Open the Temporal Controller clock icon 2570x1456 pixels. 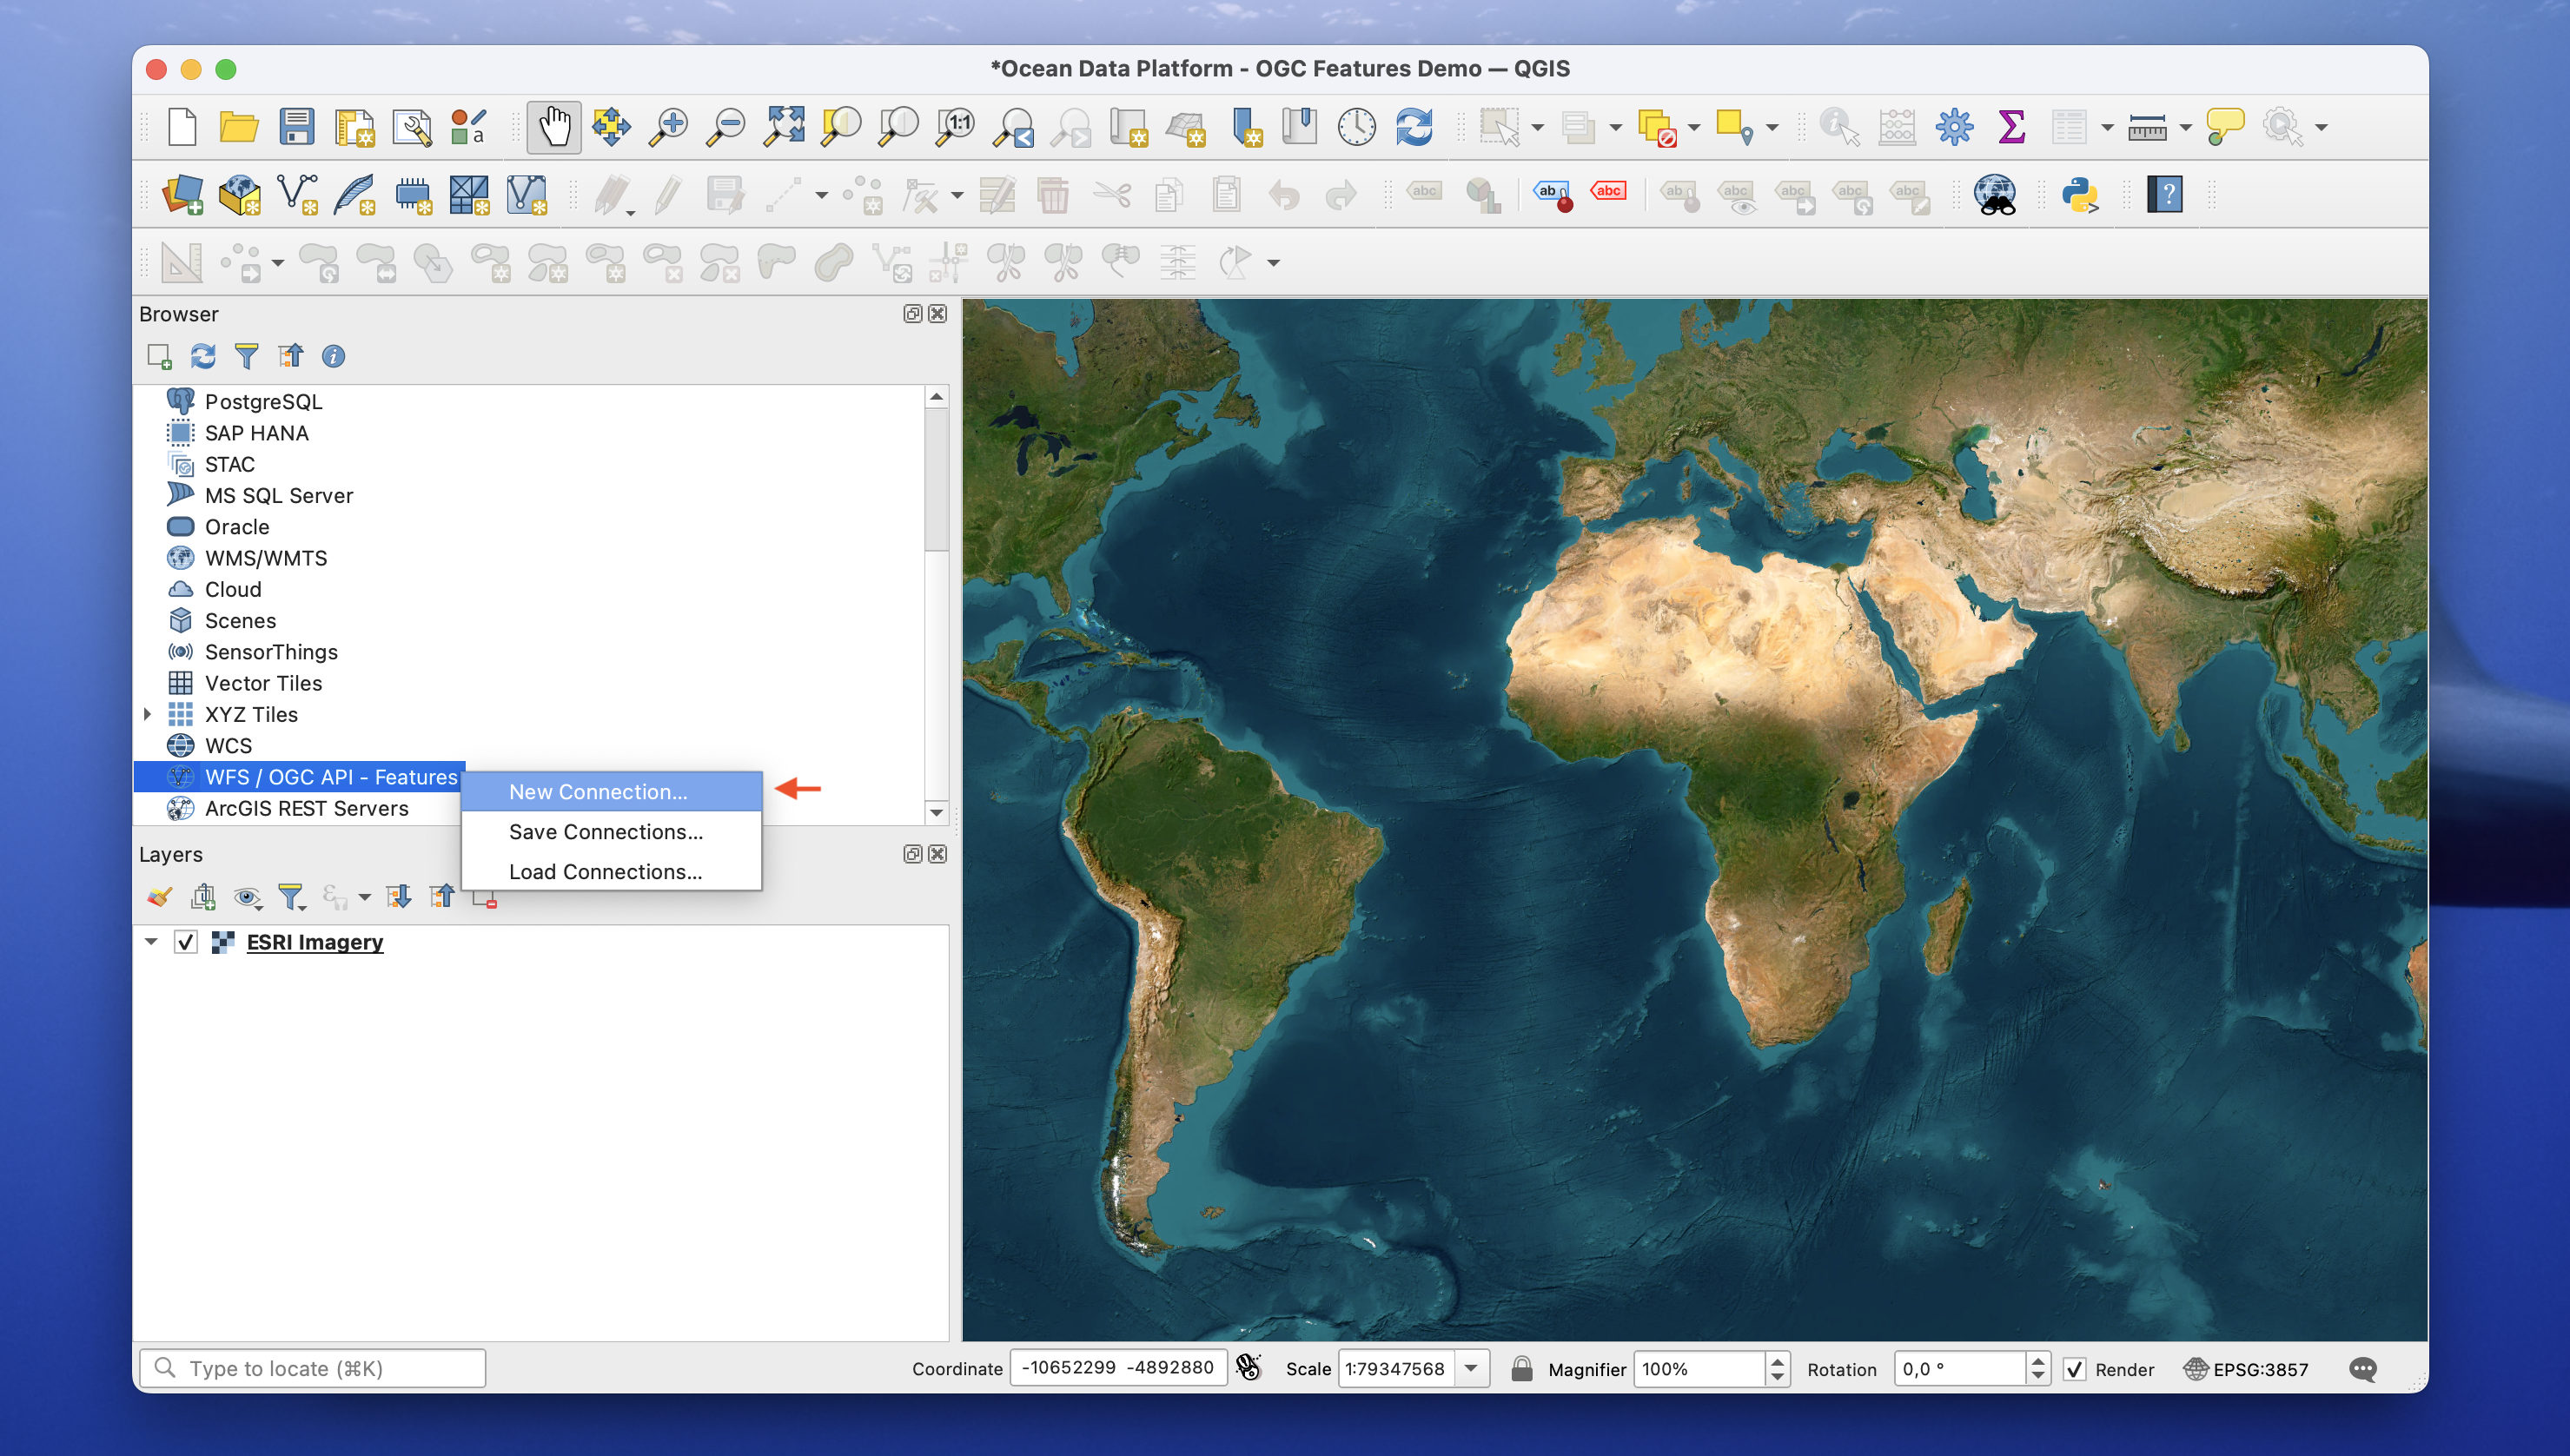click(x=1356, y=126)
